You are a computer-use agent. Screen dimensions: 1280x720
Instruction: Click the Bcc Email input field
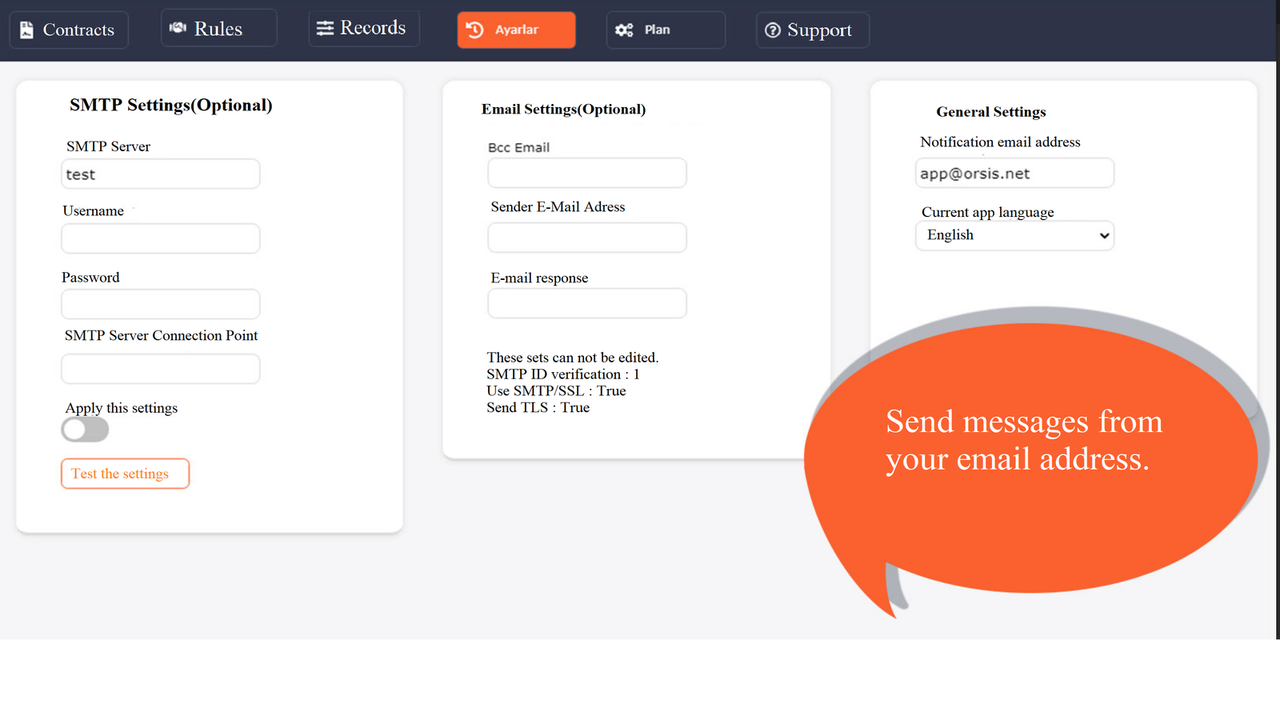tap(586, 172)
